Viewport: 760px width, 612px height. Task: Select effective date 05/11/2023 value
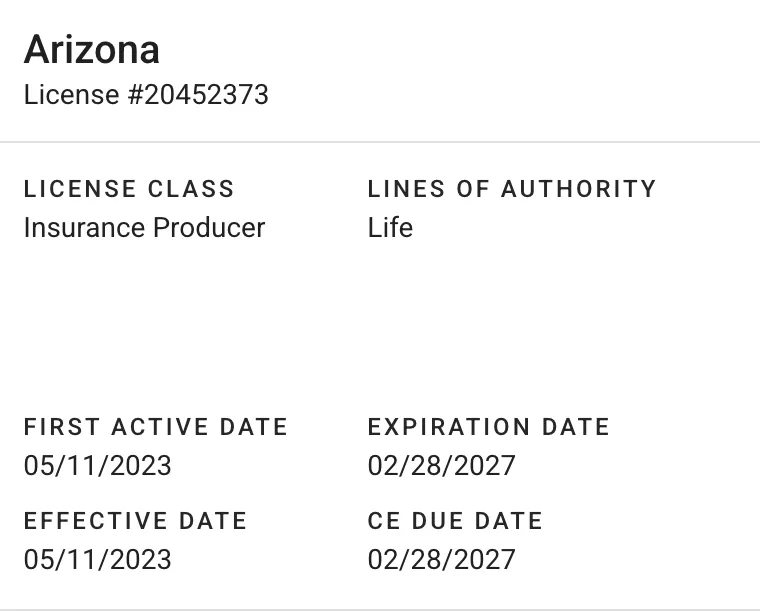tap(98, 559)
